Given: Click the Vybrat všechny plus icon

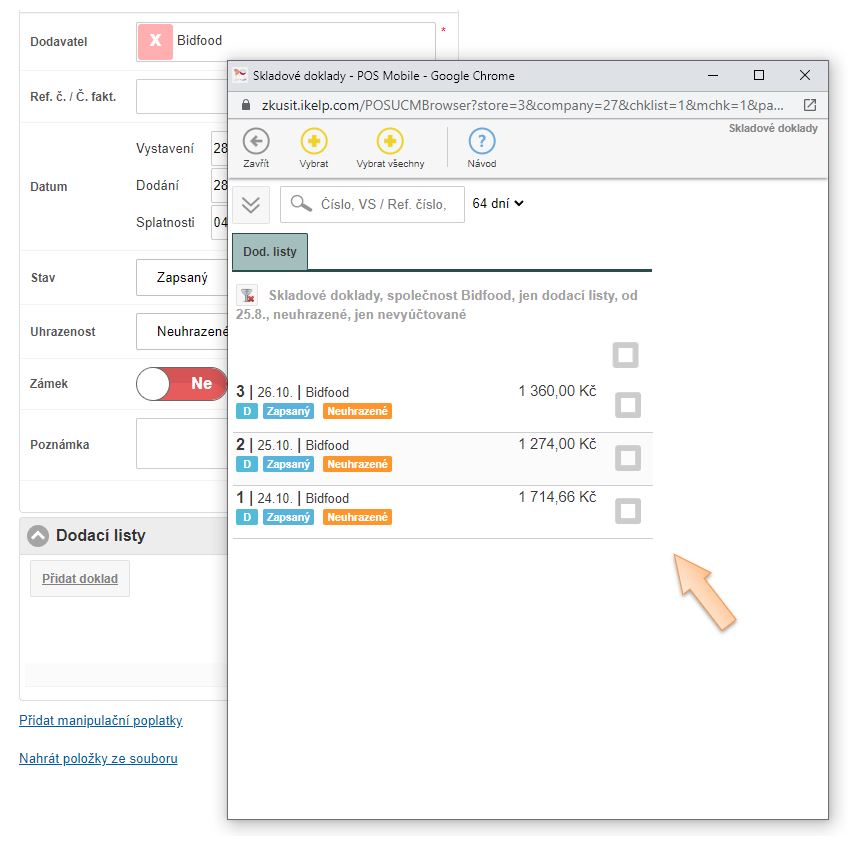Looking at the screenshot, I should 390,142.
